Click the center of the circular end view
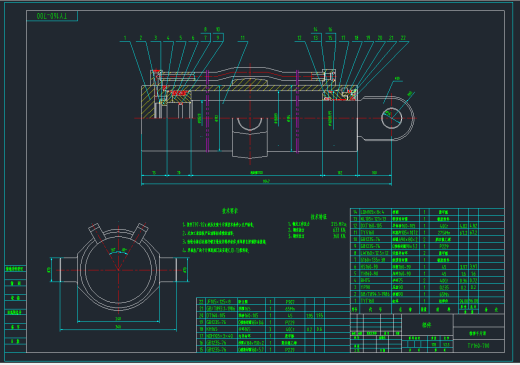 118,270
